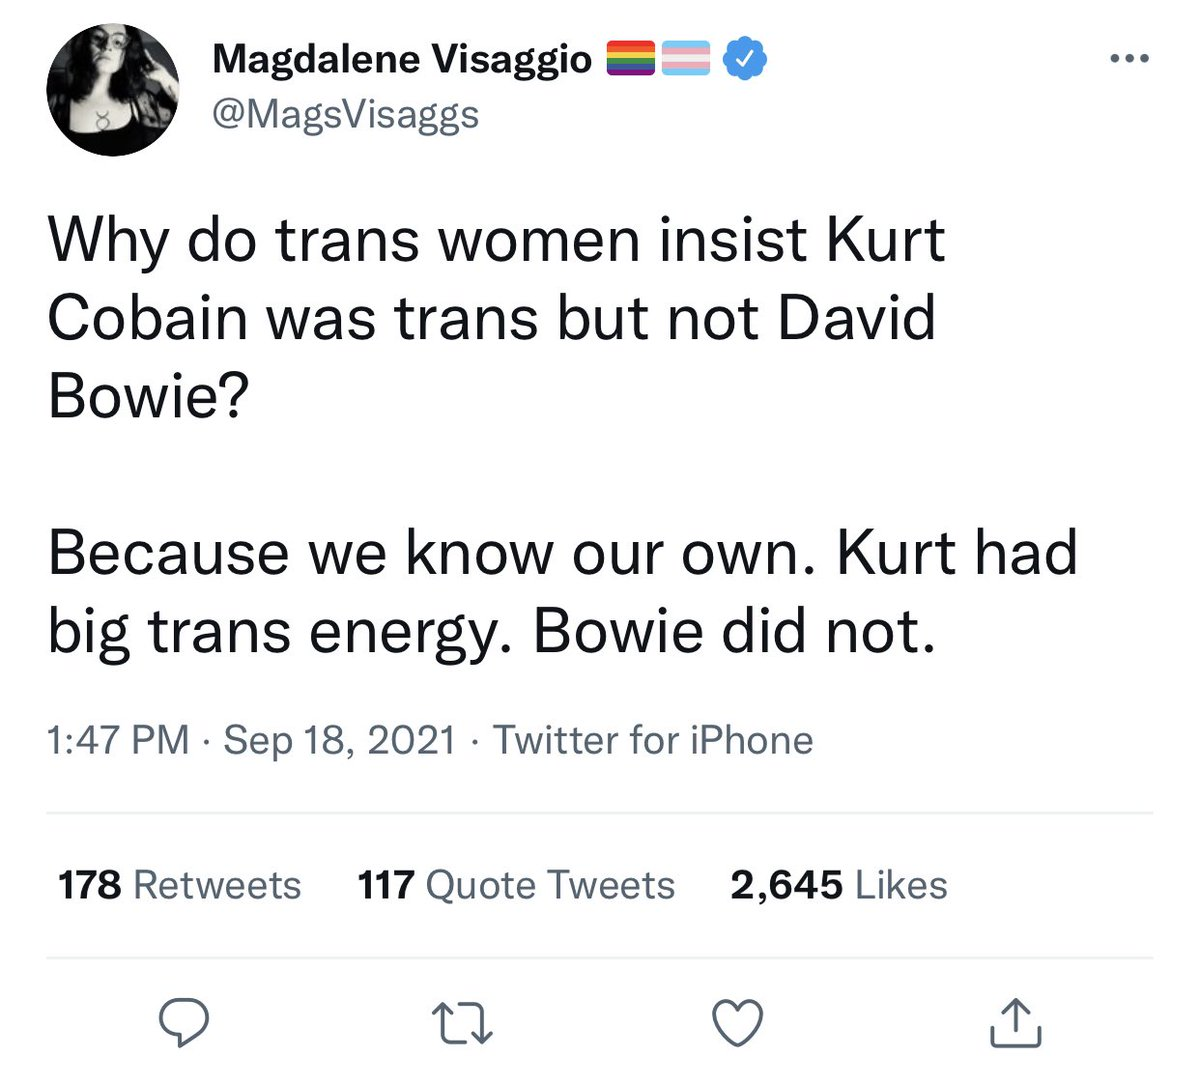Click the trans pride flag emoji
This screenshot has height=1085, width=1200.
(x=687, y=59)
